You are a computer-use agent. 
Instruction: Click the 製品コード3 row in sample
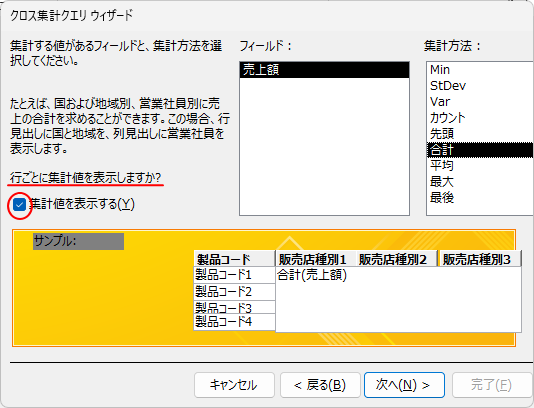(x=234, y=307)
